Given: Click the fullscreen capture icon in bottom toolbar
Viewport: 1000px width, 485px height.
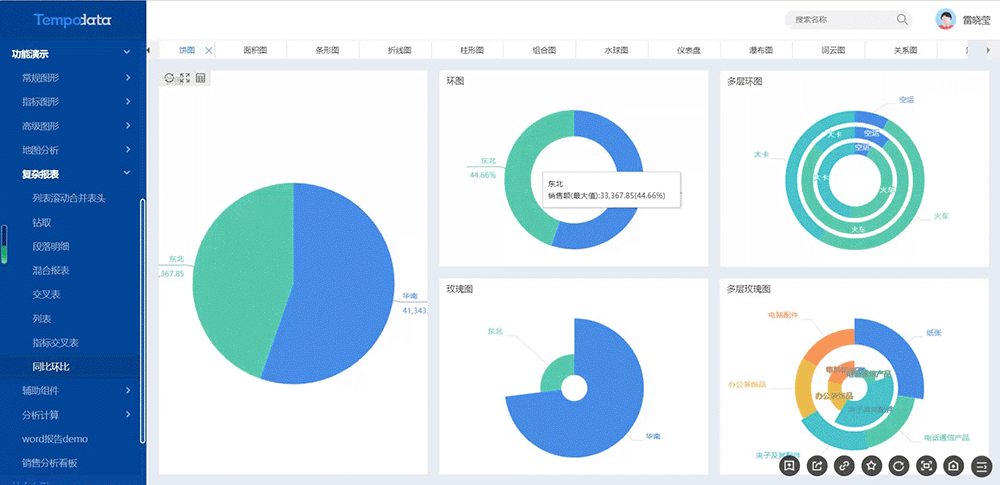Looking at the screenshot, I should (926, 466).
